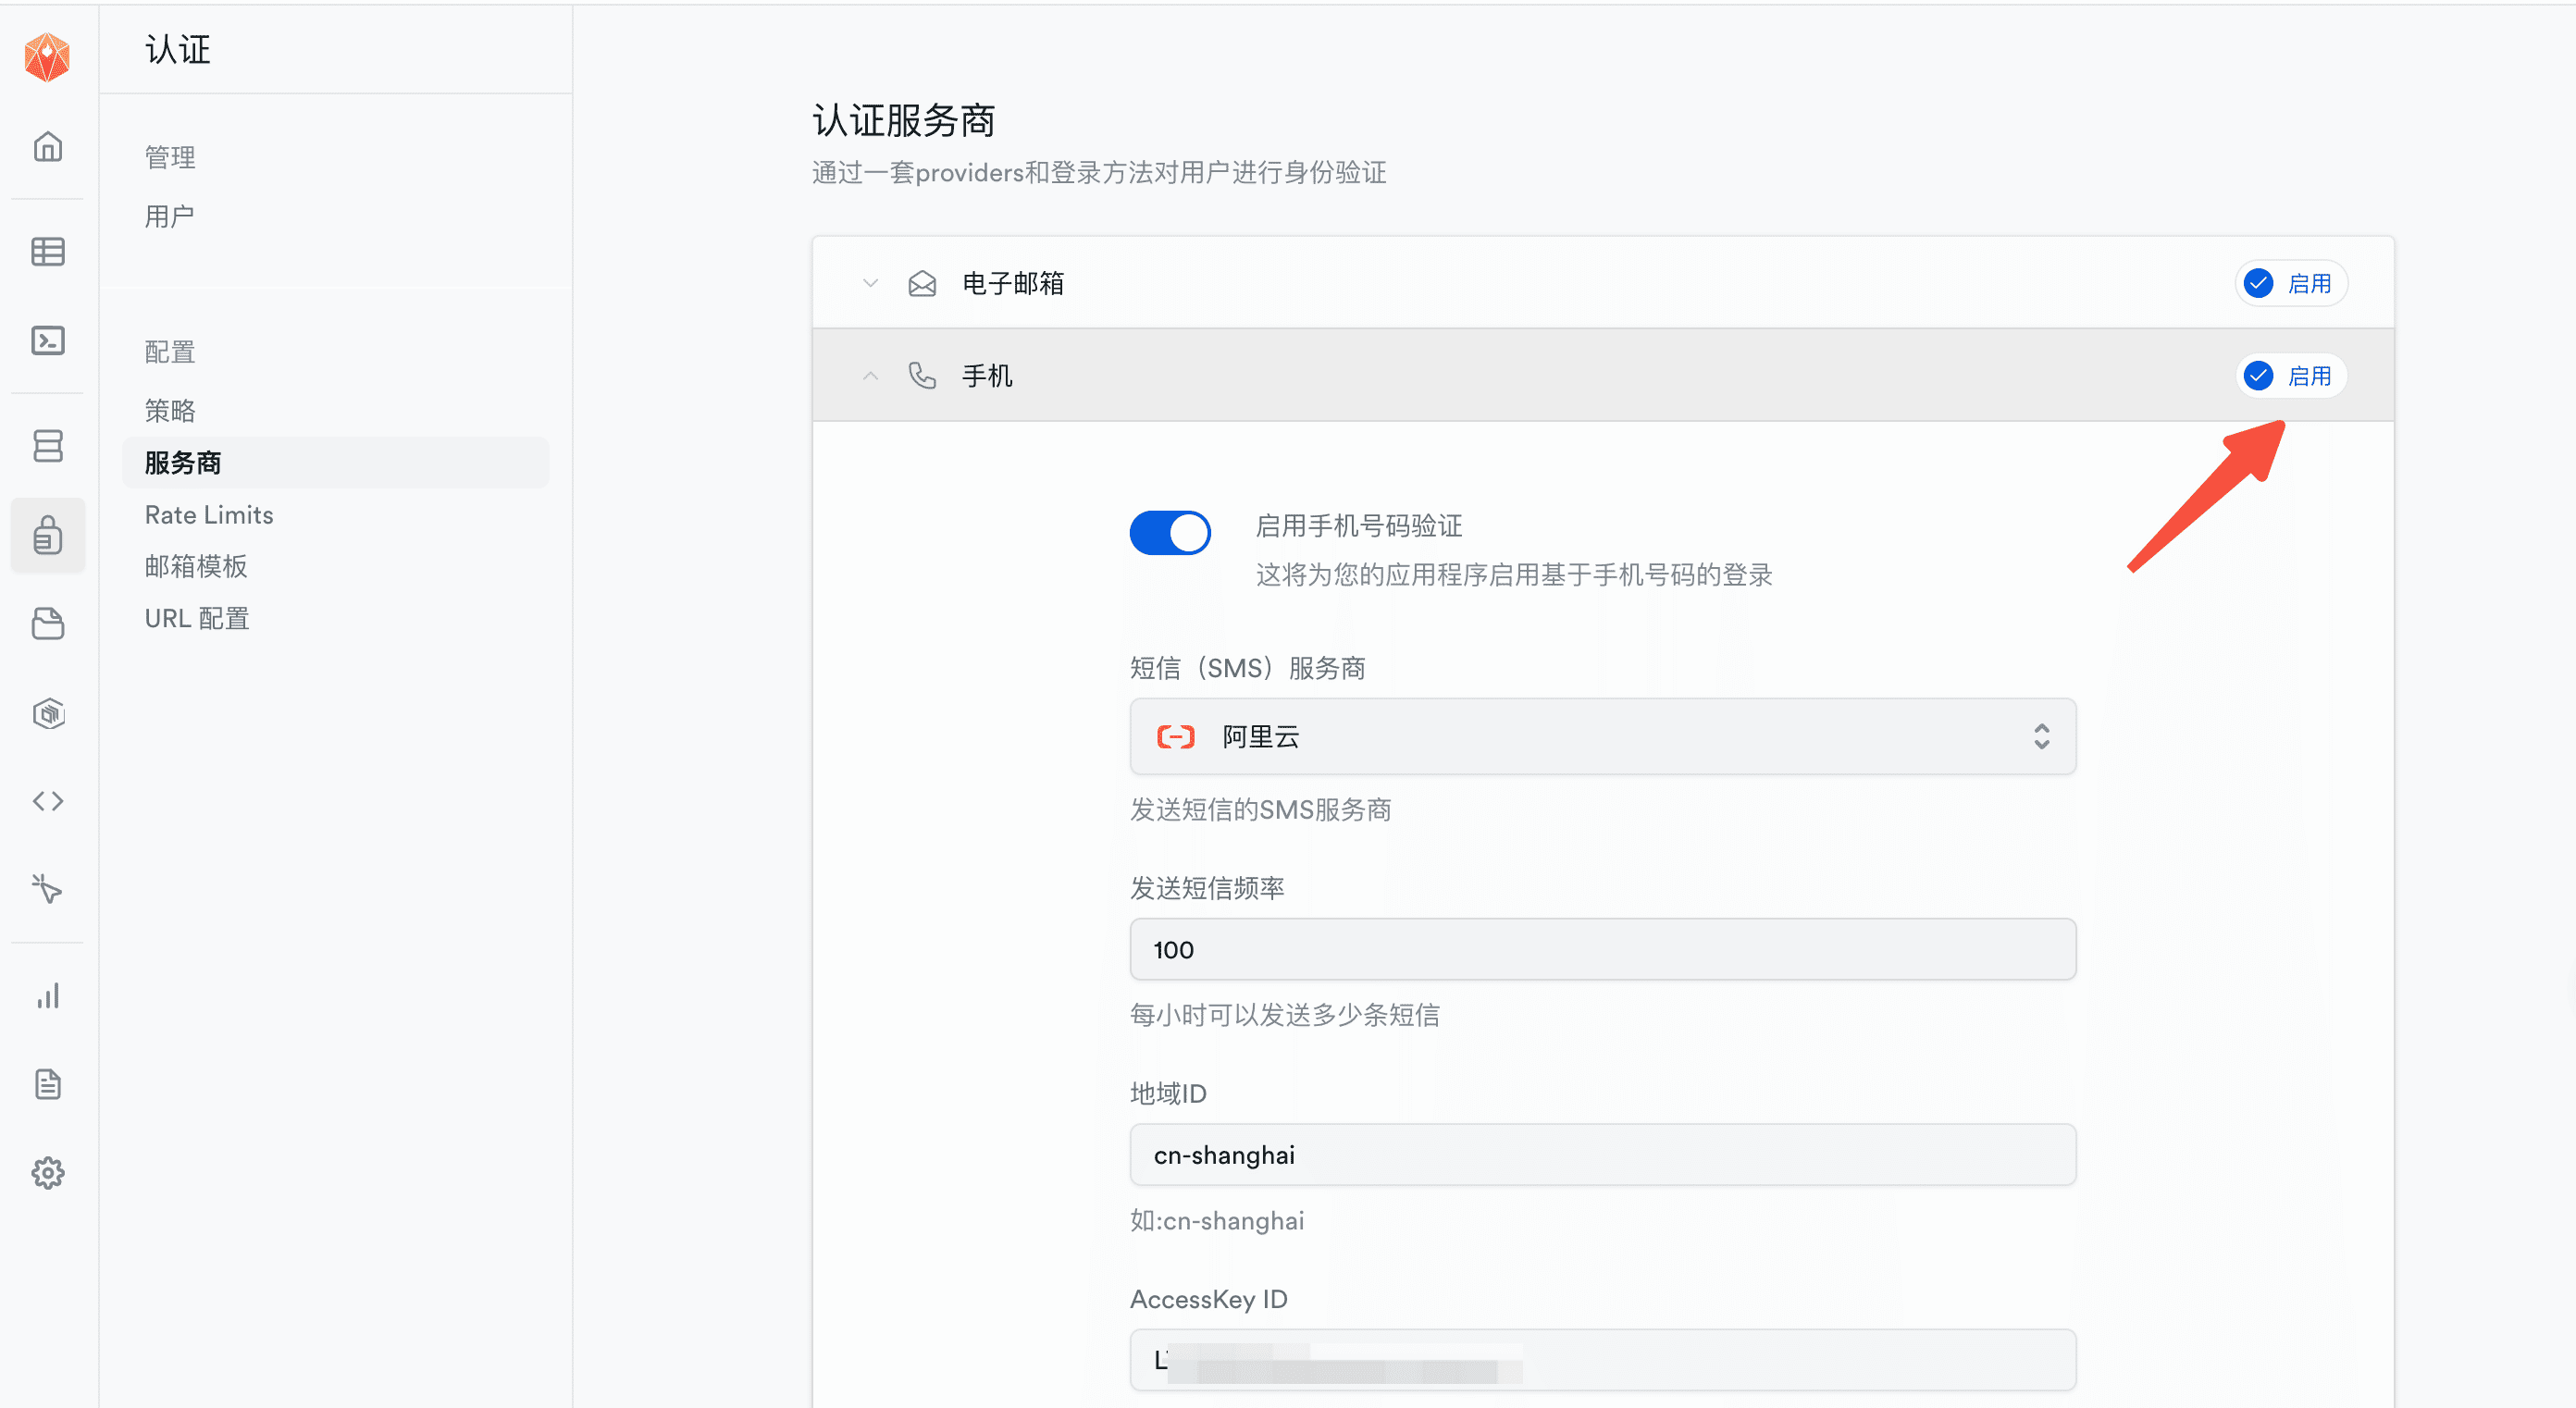2576x1408 pixels.
Task: Click the 这将为您的应用程序启用基于手机号码的登录 description
Action: [1514, 575]
